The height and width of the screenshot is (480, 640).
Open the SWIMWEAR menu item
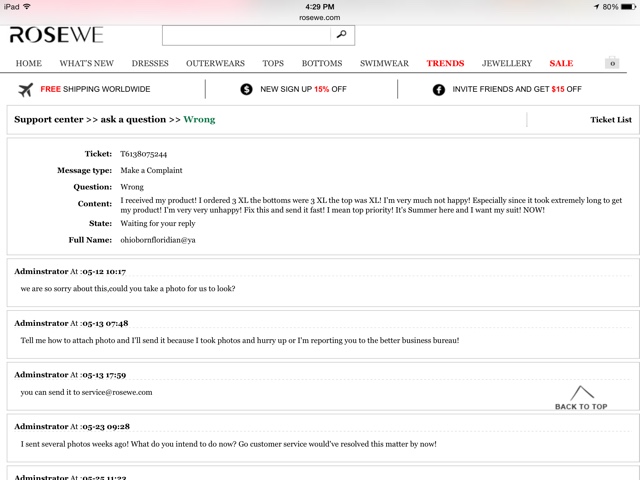[384, 63]
